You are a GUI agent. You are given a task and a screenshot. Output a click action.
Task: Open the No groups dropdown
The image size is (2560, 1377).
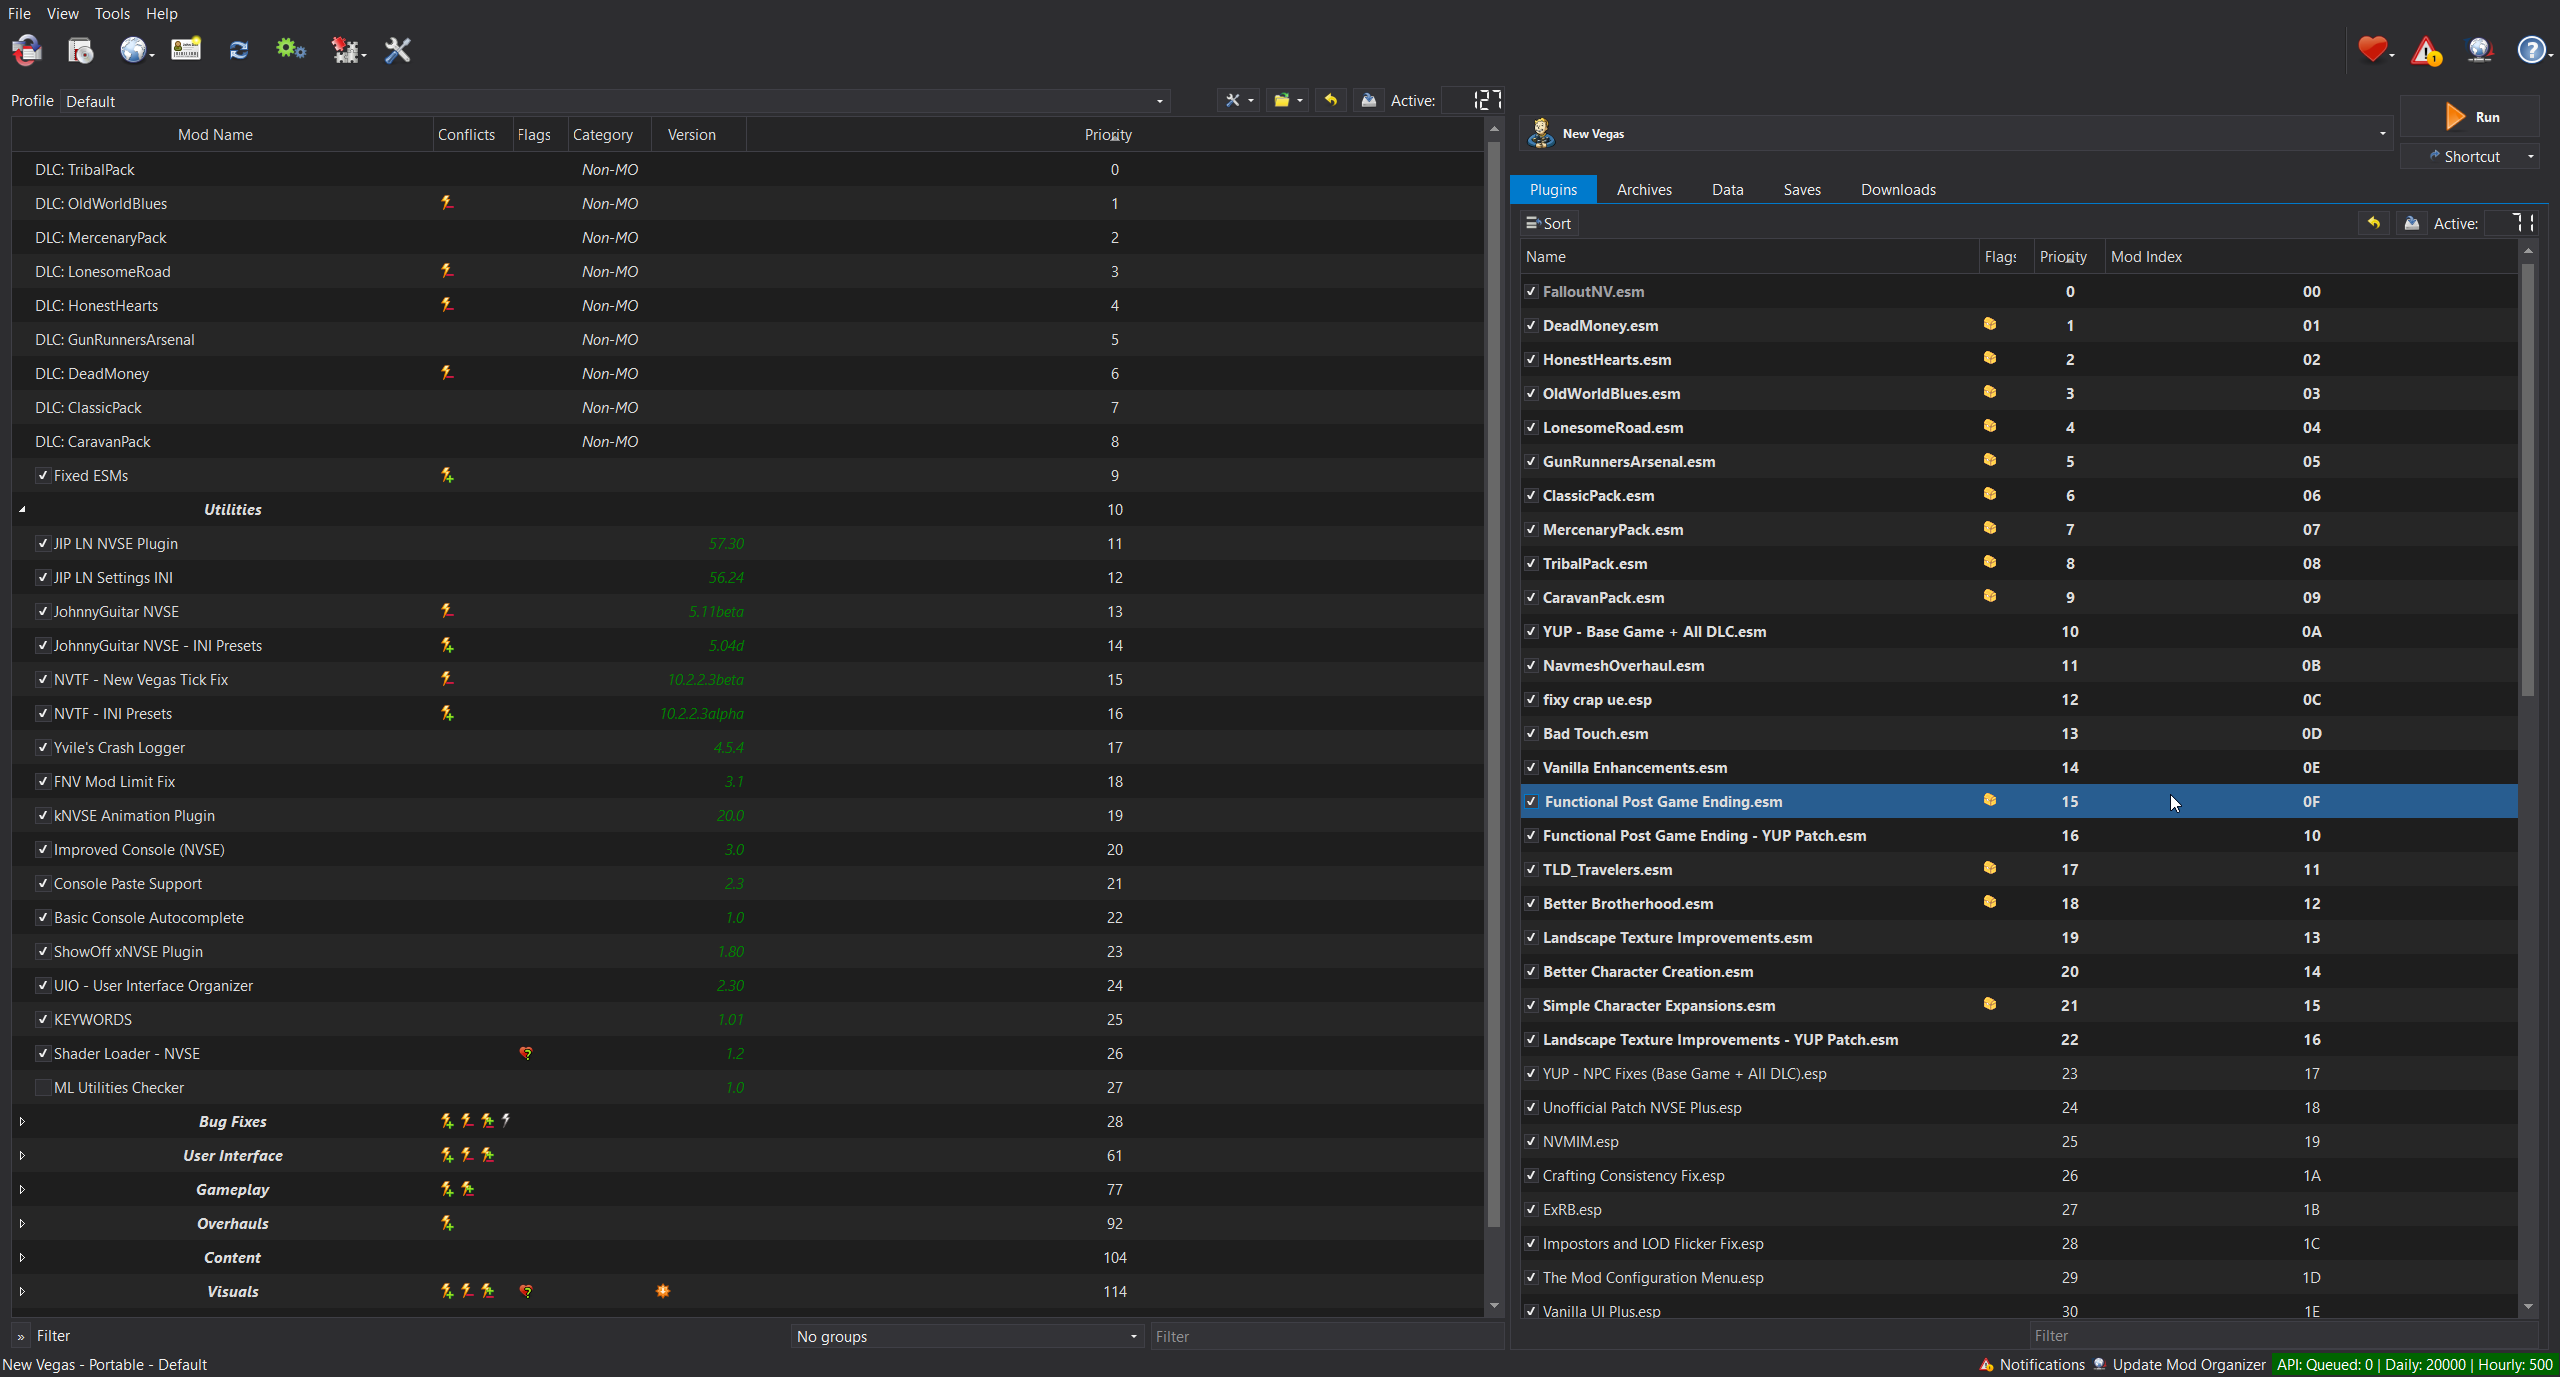(966, 1337)
